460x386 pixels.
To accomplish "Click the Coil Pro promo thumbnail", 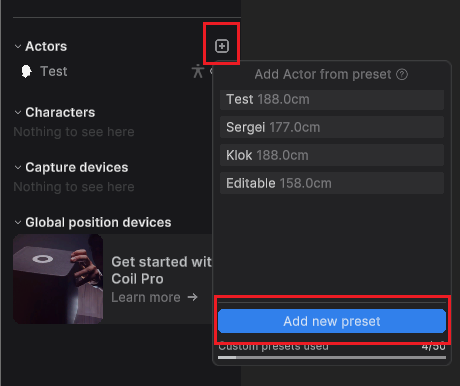I will click(x=58, y=279).
